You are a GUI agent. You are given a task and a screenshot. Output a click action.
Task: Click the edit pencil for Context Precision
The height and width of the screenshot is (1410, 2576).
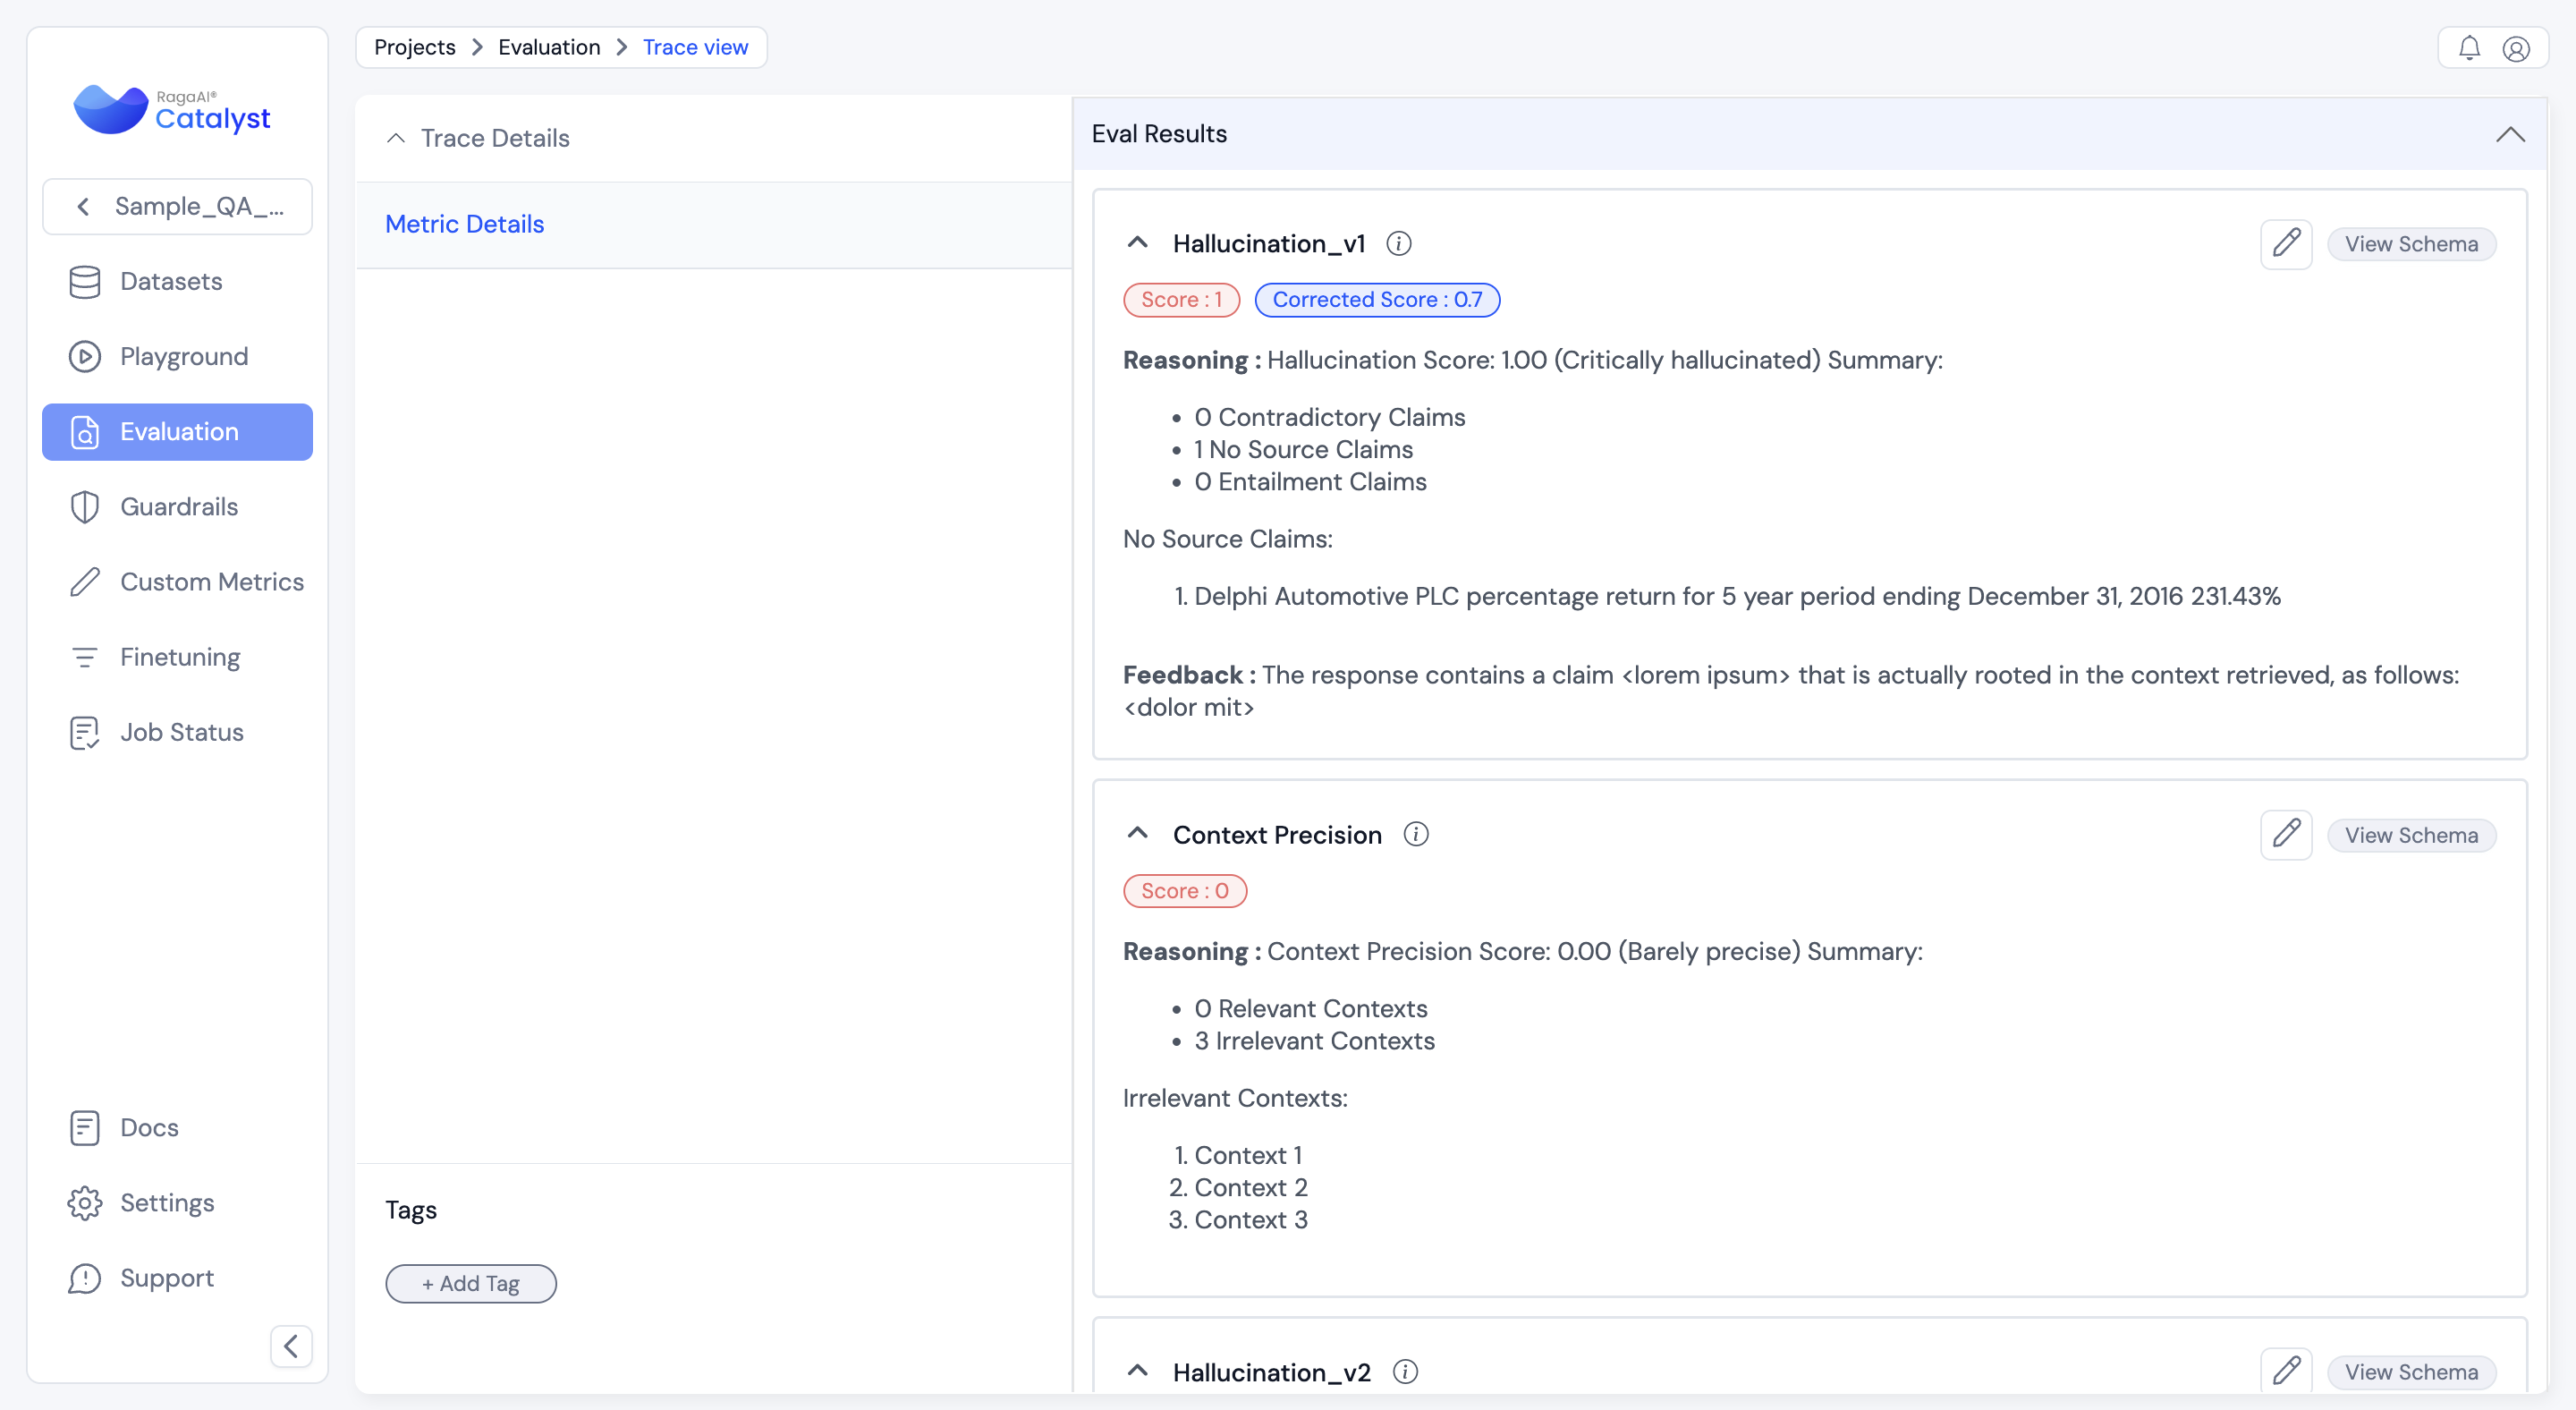(2286, 835)
